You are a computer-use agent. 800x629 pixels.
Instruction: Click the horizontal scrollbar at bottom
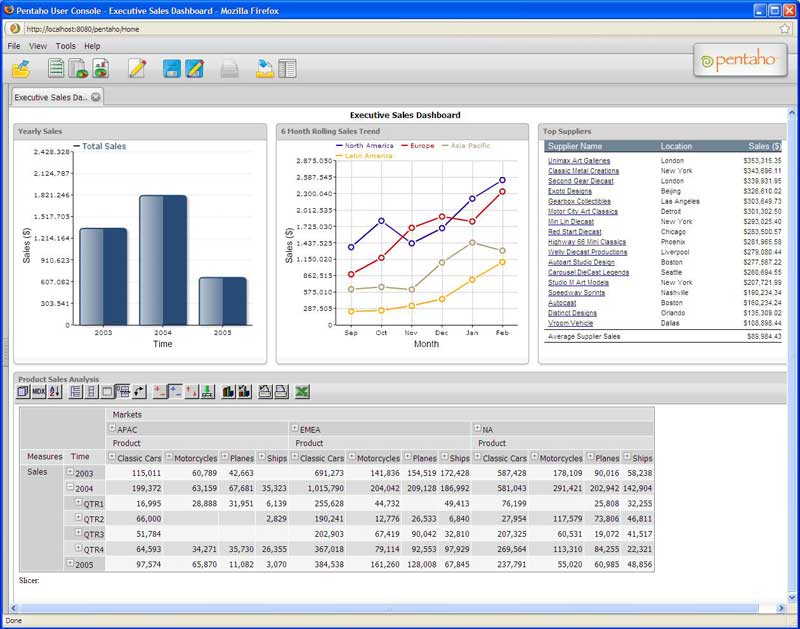click(389, 608)
